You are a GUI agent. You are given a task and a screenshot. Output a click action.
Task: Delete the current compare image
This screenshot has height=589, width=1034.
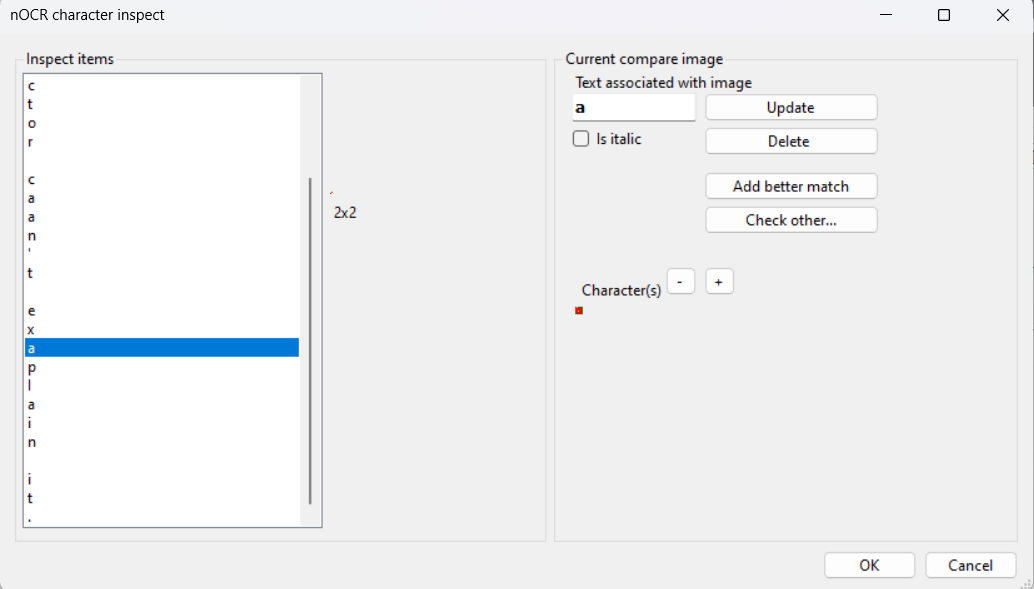tap(791, 141)
